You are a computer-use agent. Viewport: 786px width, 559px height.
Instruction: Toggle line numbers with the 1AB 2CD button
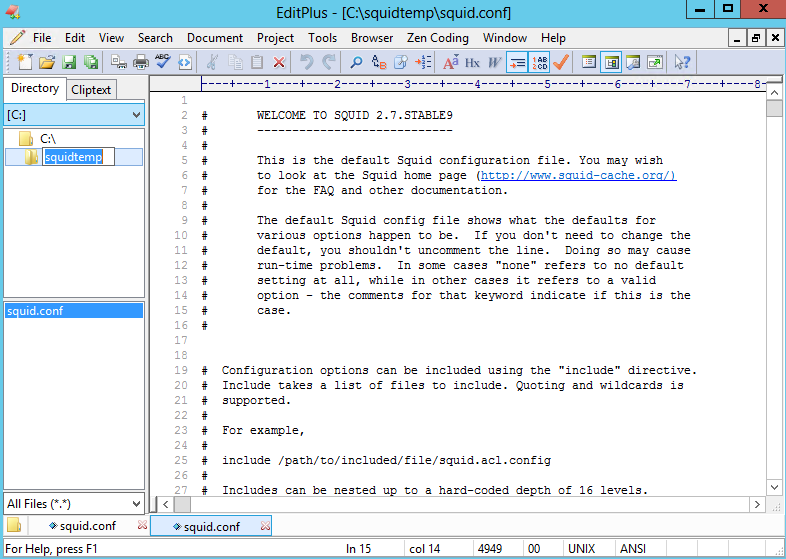pos(539,62)
